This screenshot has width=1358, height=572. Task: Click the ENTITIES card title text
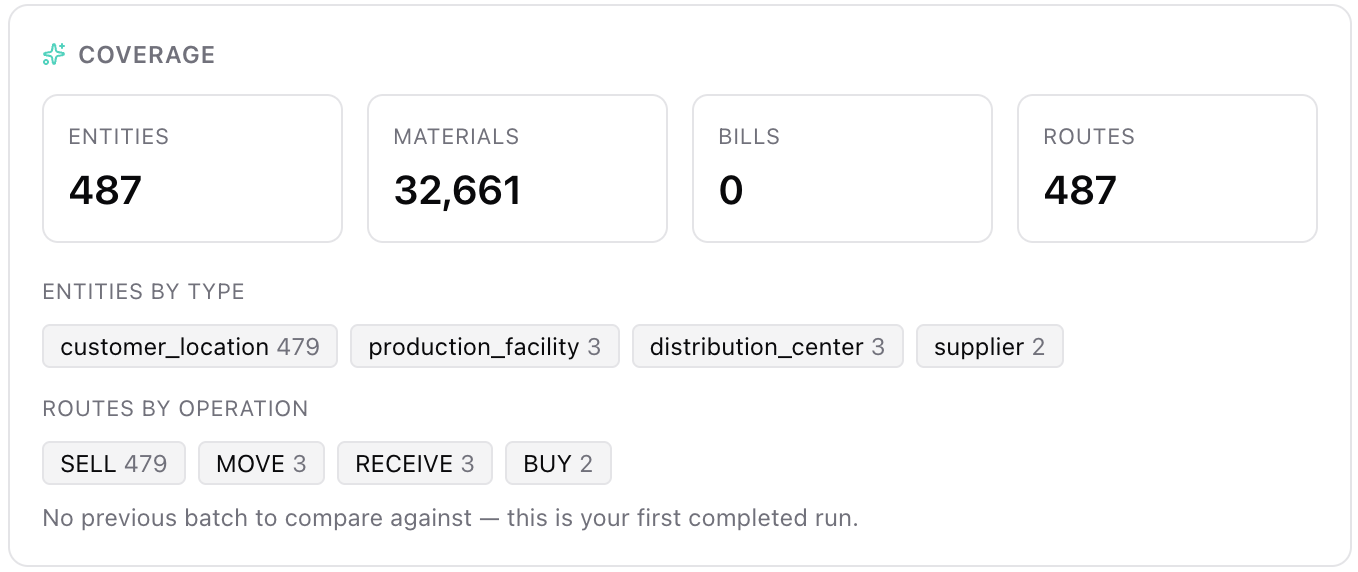[118, 137]
